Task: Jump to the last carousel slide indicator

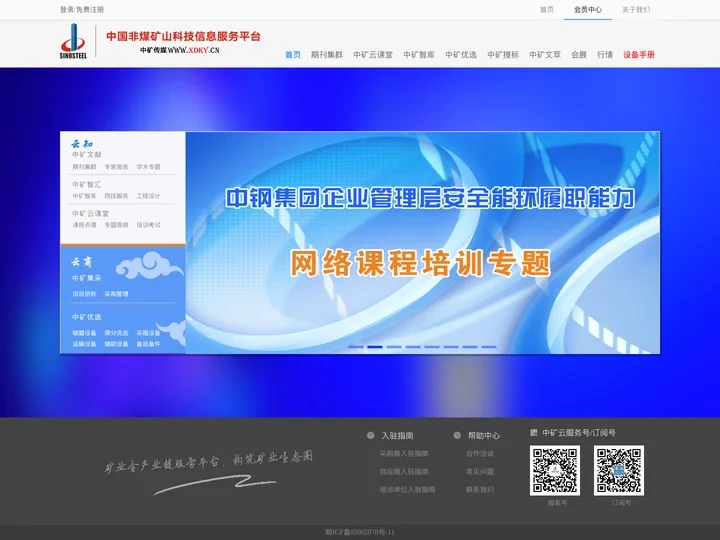Action: coord(489,347)
